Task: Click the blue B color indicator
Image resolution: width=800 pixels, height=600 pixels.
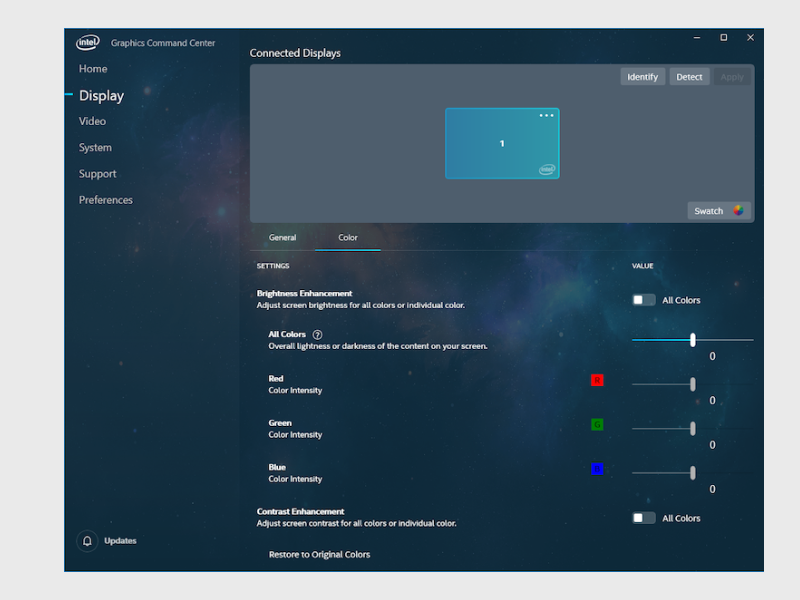Action: click(597, 468)
